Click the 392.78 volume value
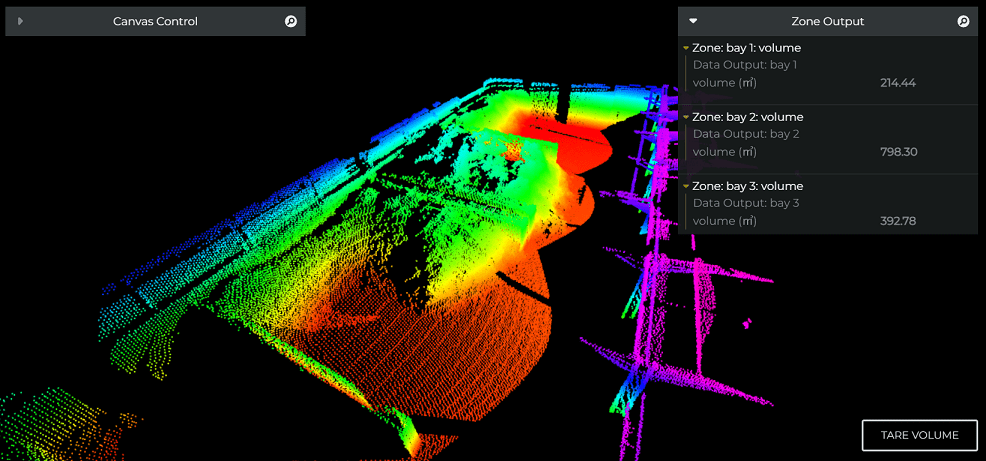The image size is (986, 461). [898, 221]
